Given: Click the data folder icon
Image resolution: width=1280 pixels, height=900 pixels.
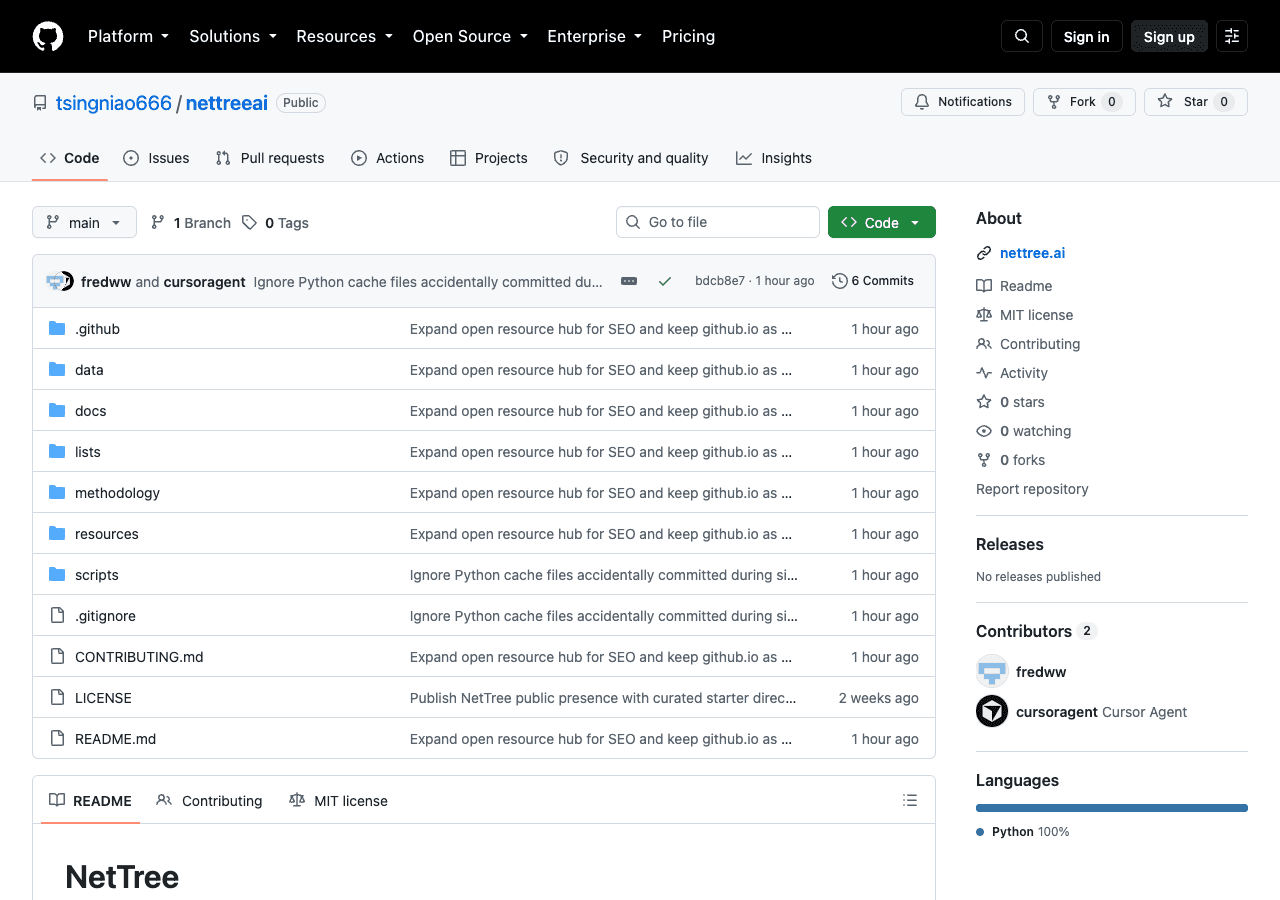Looking at the screenshot, I should point(57,370).
